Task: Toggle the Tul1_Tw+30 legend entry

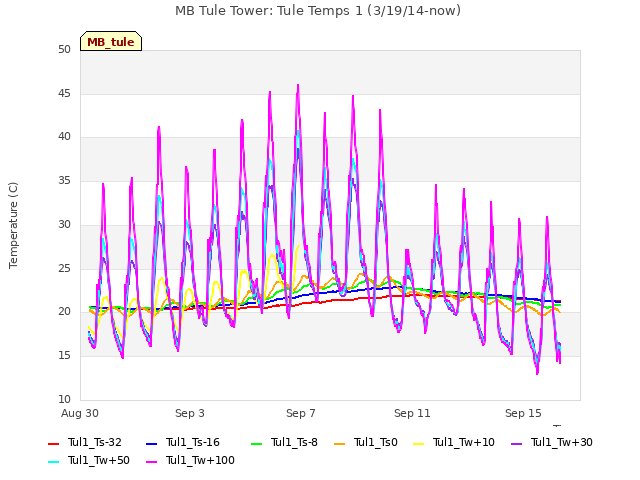Action: 552,442
